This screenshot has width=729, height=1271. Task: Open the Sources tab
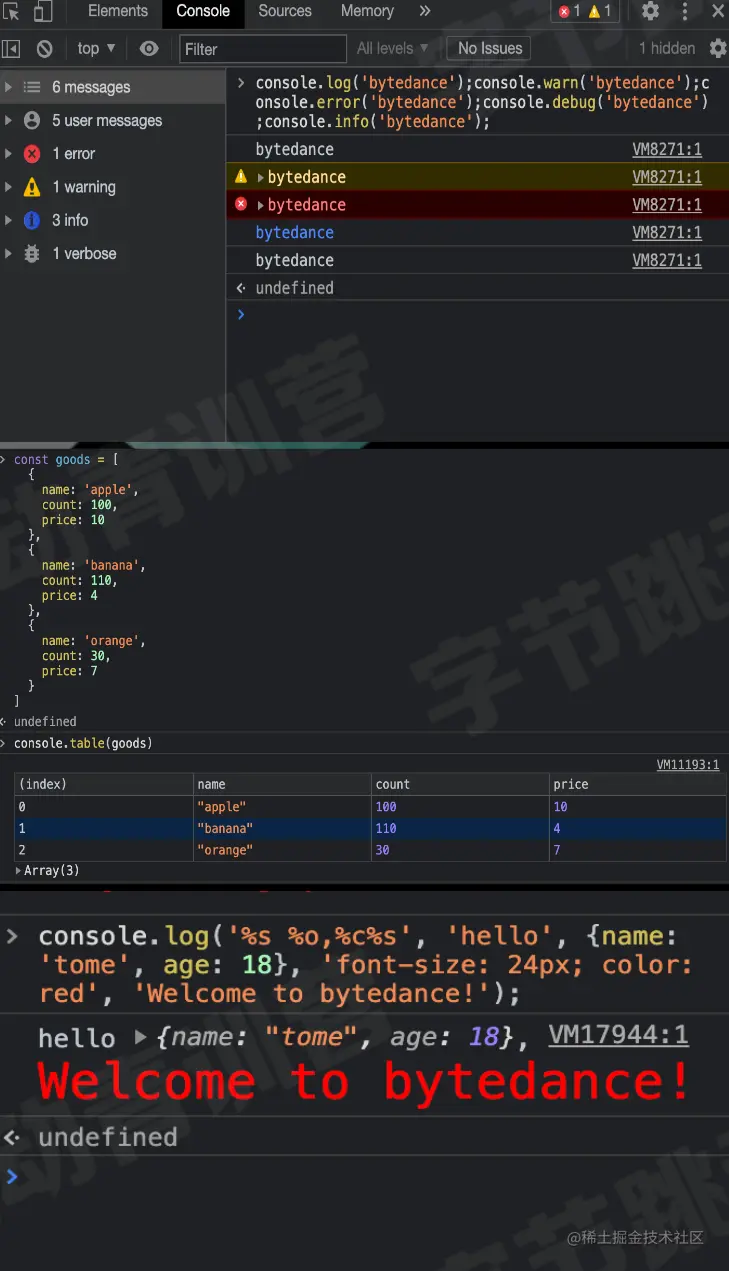pyautogui.click(x=285, y=11)
